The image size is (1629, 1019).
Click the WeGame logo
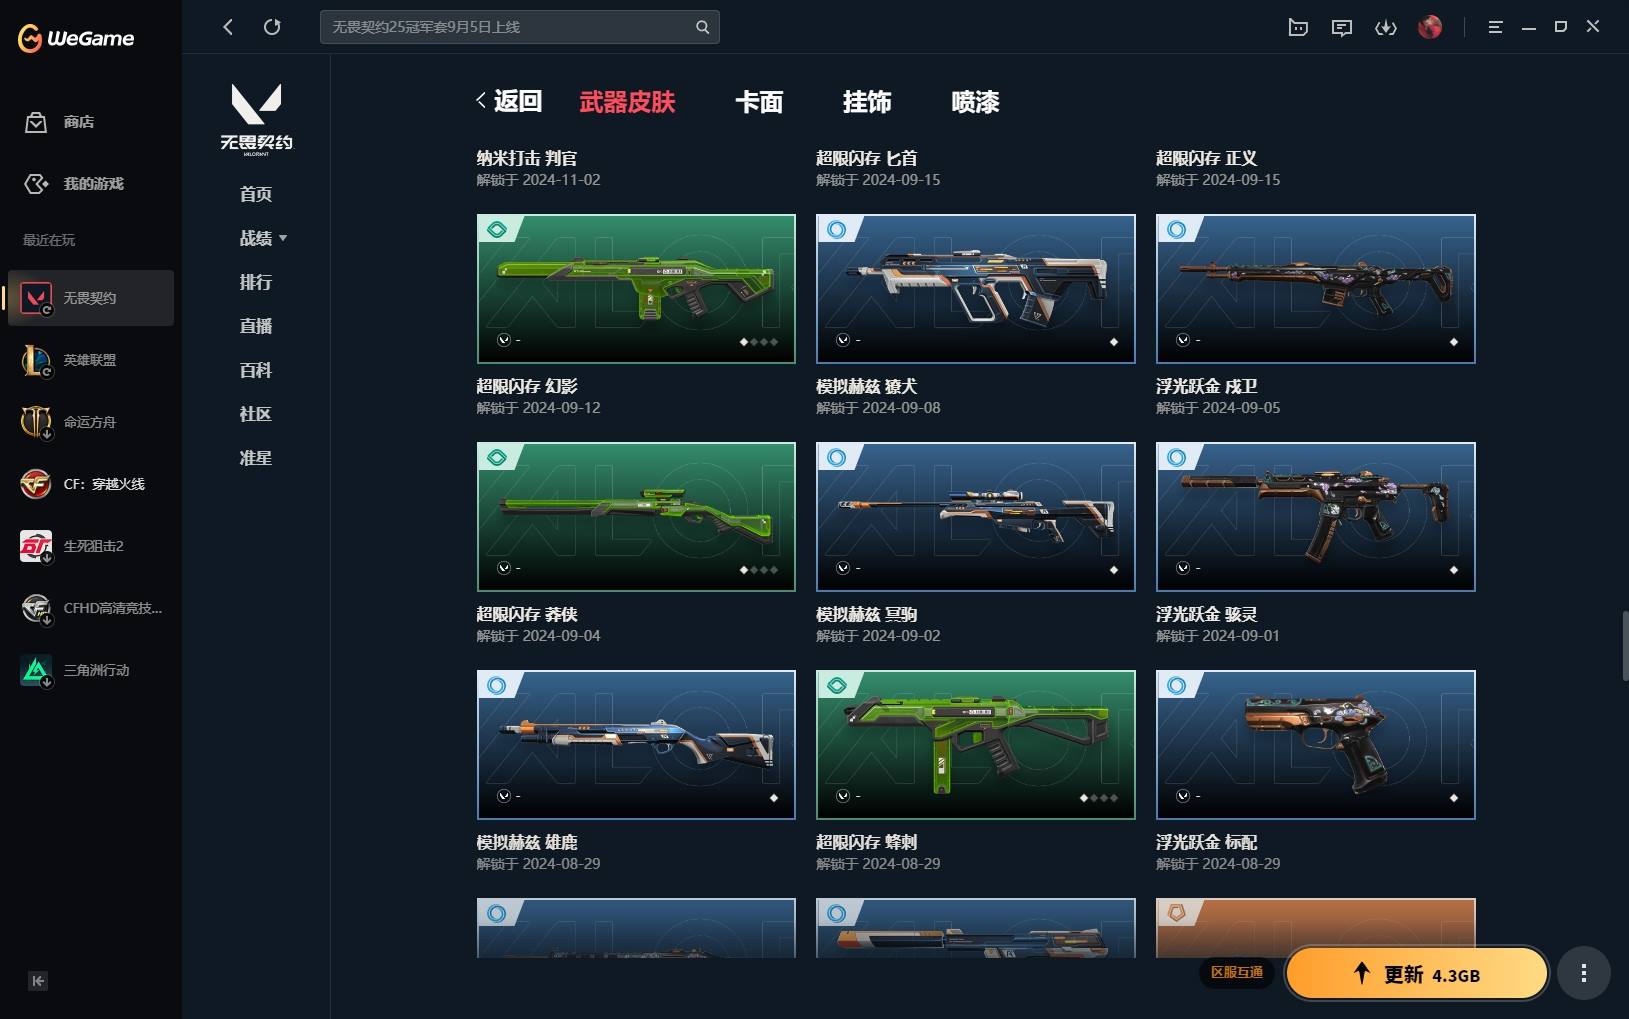tap(76, 38)
